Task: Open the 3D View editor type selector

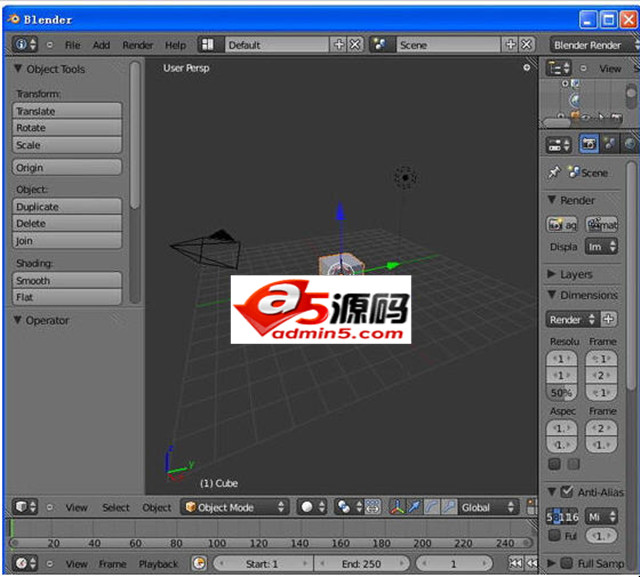Action: [x=24, y=507]
